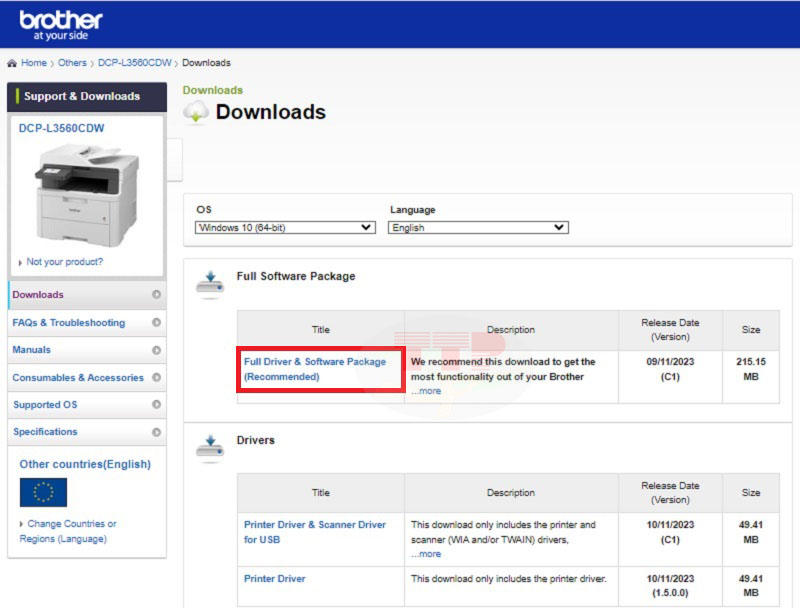Open FAQs & Troubleshooting in the sidebar

point(69,323)
